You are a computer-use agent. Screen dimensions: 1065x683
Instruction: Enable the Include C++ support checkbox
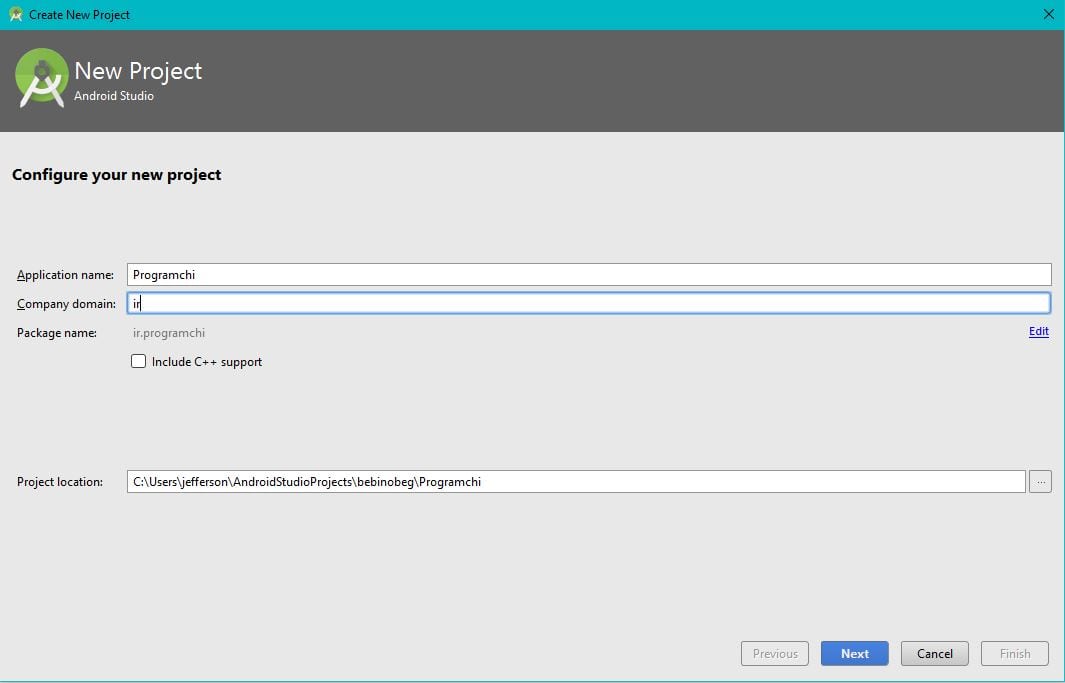pyautogui.click(x=139, y=361)
